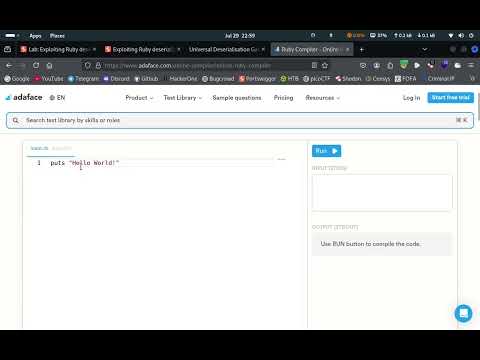Expand the Test Library dropdown menu
The width and height of the screenshot is (480, 360).
pyautogui.click(x=183, y=98)
